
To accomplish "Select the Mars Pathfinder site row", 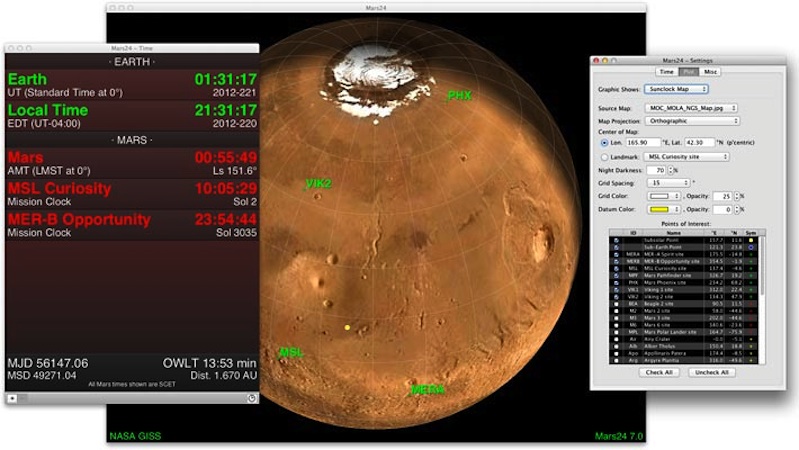I will click(x=684, y=276).
